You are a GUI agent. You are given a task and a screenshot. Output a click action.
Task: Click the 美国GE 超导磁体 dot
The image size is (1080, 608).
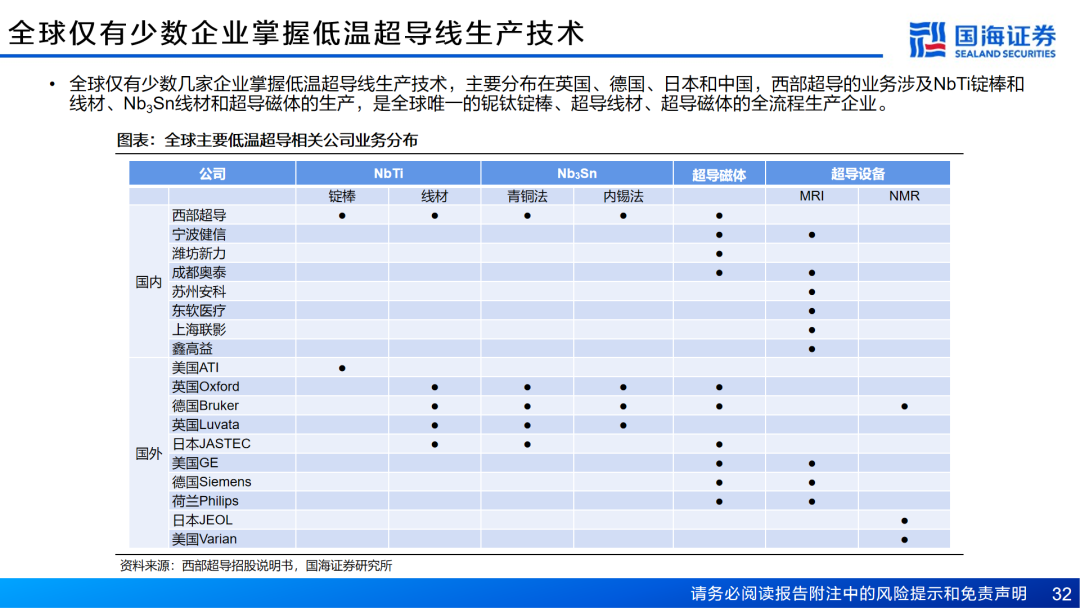(719, 463)
